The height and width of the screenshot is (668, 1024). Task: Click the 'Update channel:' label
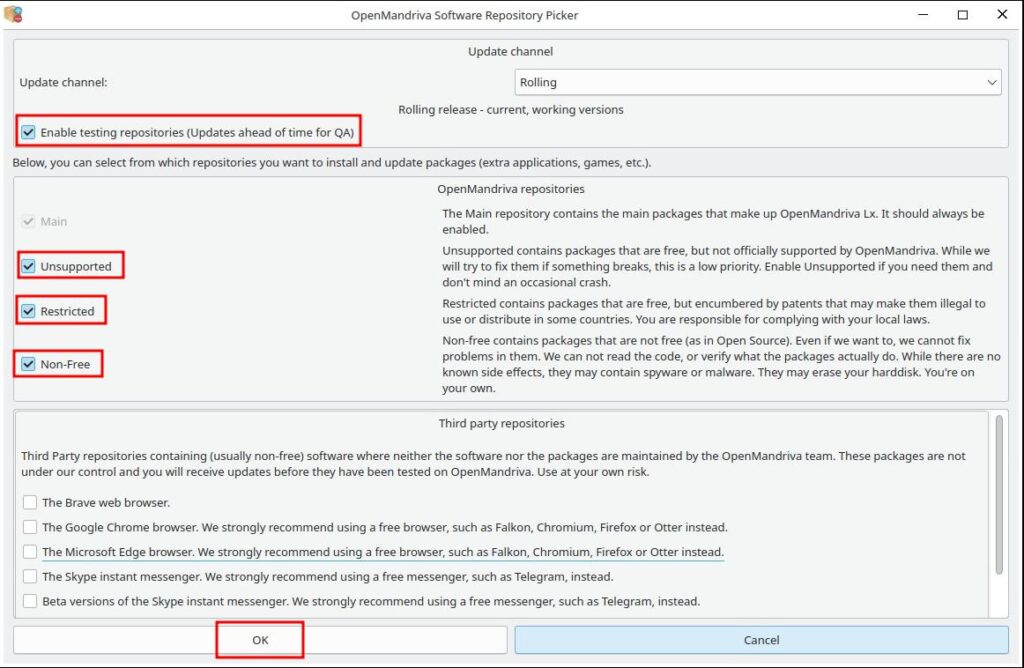pyautogui.click(x=63, y=82)
